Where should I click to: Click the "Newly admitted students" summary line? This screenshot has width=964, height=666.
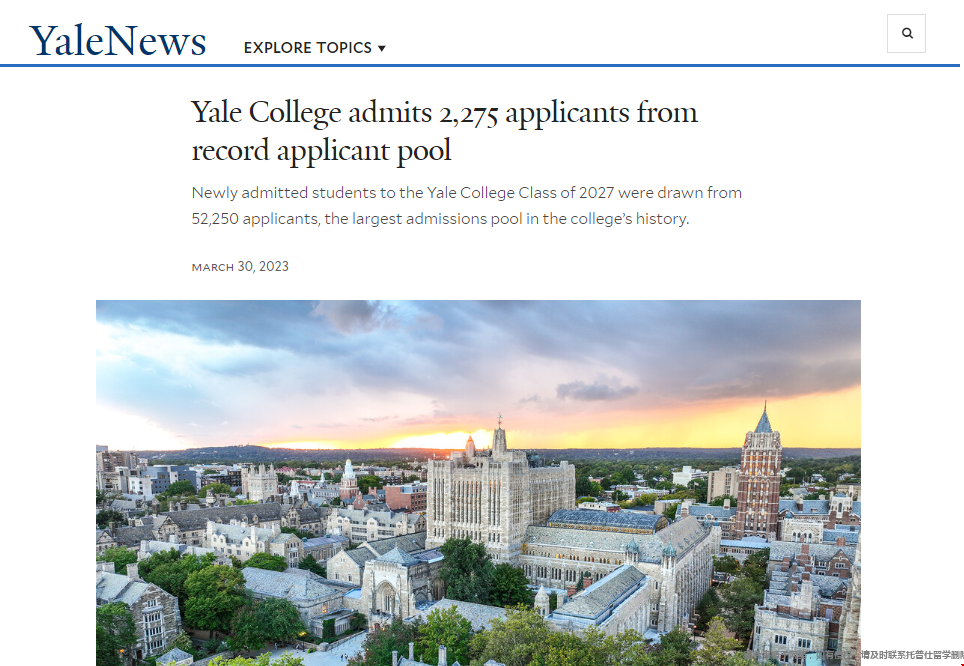[x=466, y=192]
